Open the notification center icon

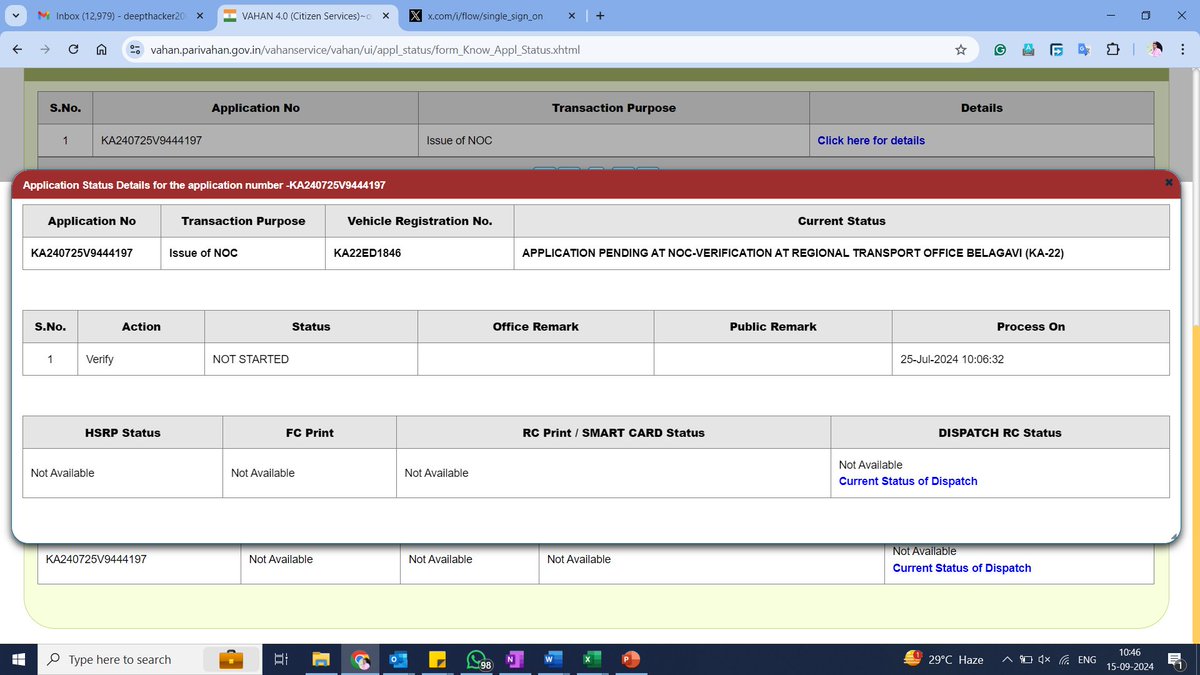click(1176, 659)
